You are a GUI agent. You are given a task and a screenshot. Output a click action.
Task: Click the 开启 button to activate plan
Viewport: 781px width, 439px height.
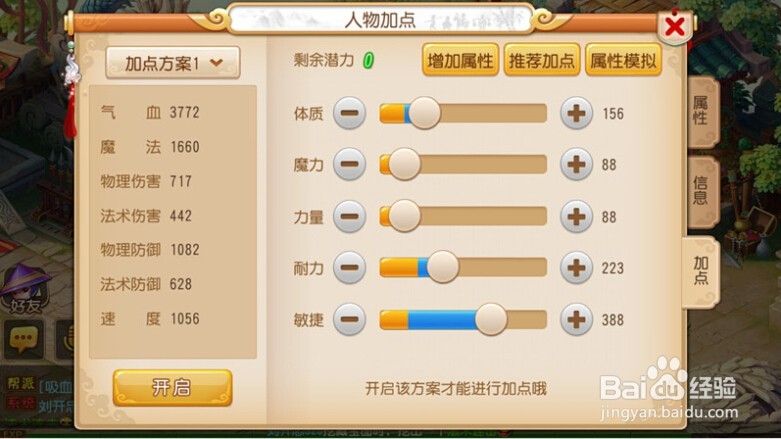(x=172, y=388)
